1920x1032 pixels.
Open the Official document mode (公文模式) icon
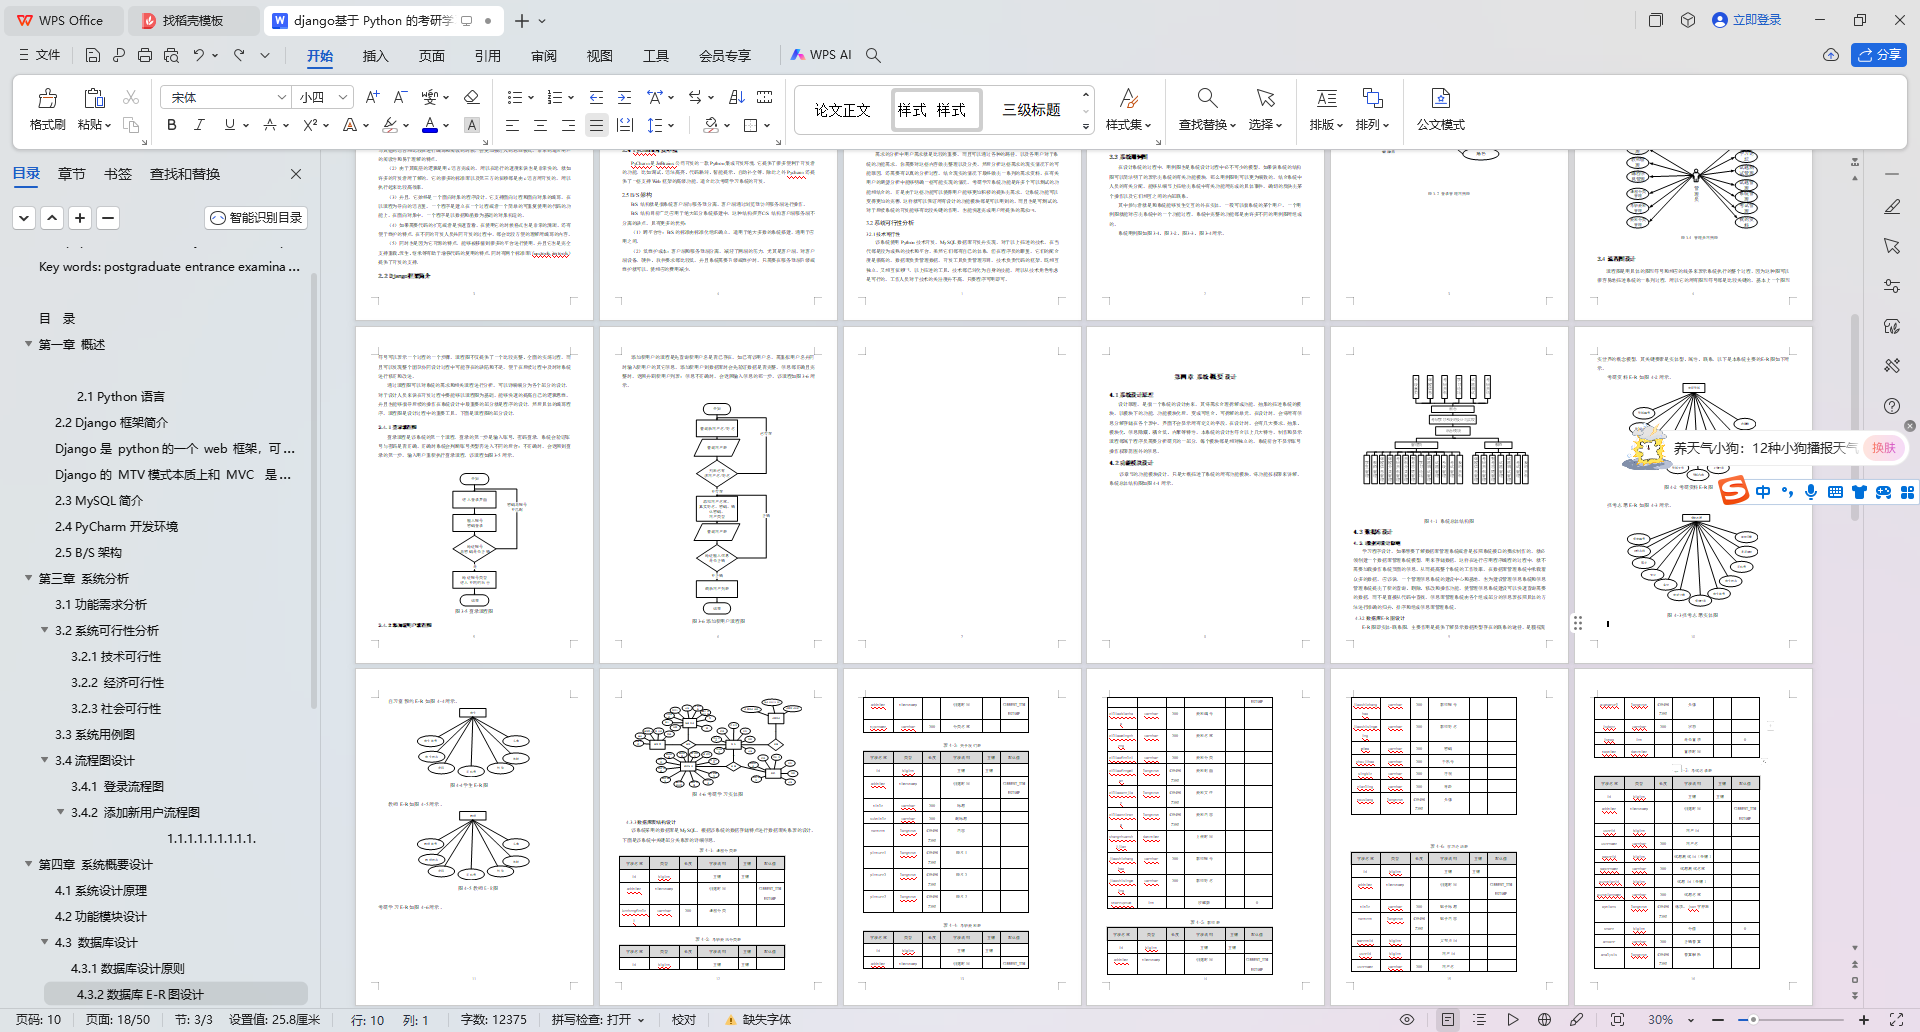[x=1441, y=98]
